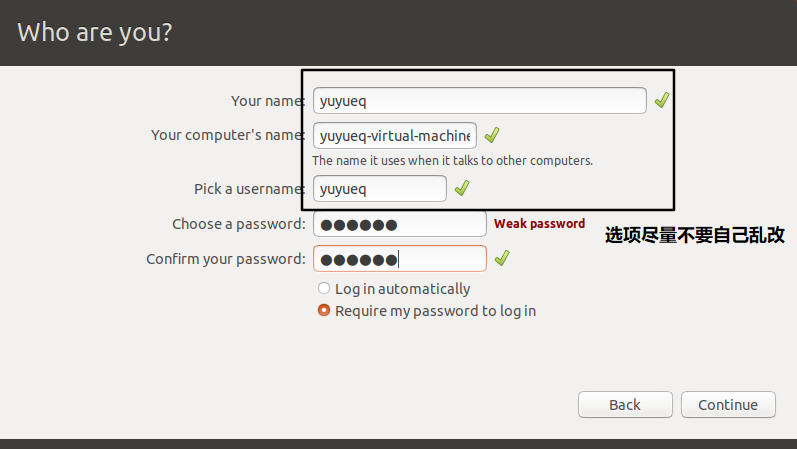This screenshot has height=449, width=797.
Task: Click the checkmark next to computer's name field
Action: click(492, 135)
